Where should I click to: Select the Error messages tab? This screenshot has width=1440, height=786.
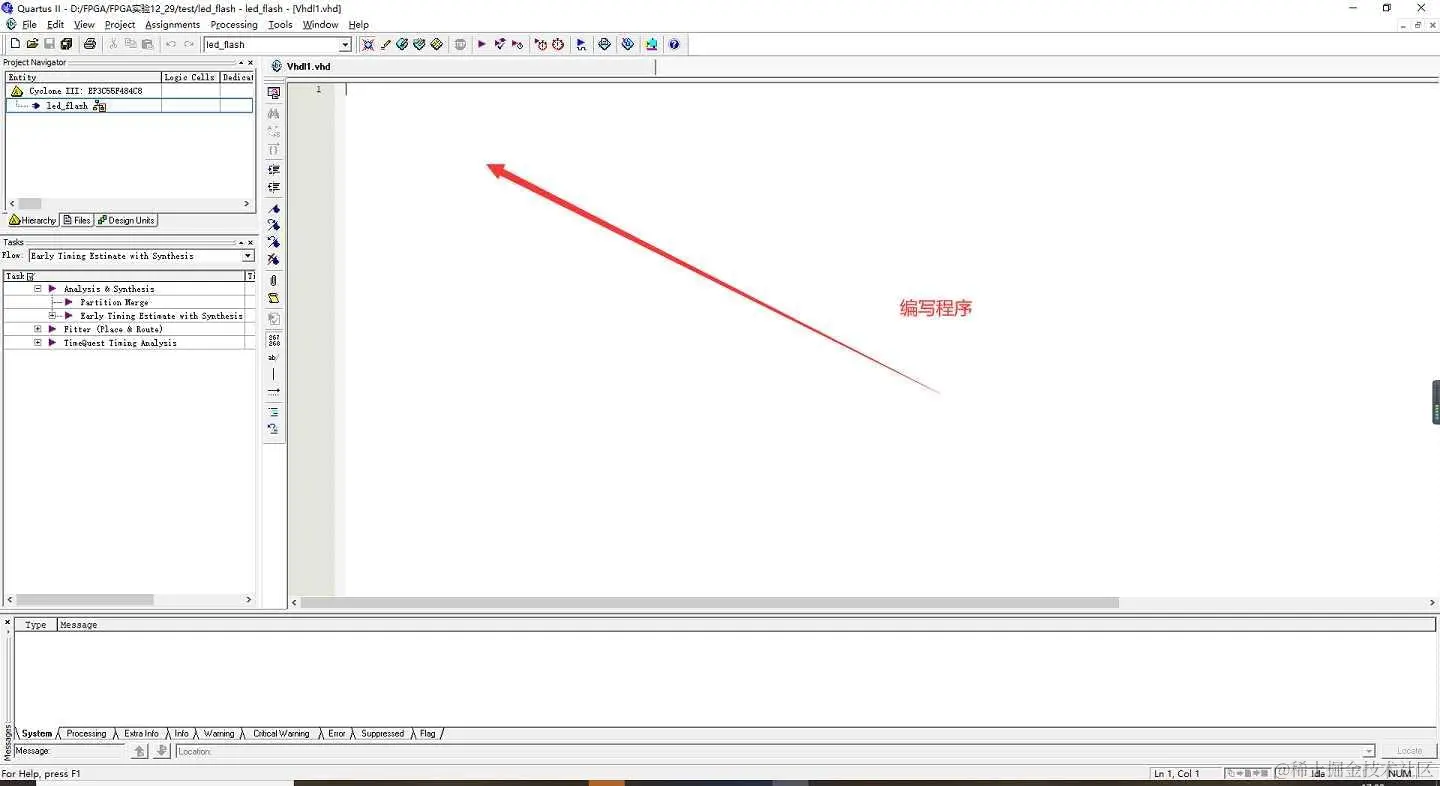pos(337,734)
